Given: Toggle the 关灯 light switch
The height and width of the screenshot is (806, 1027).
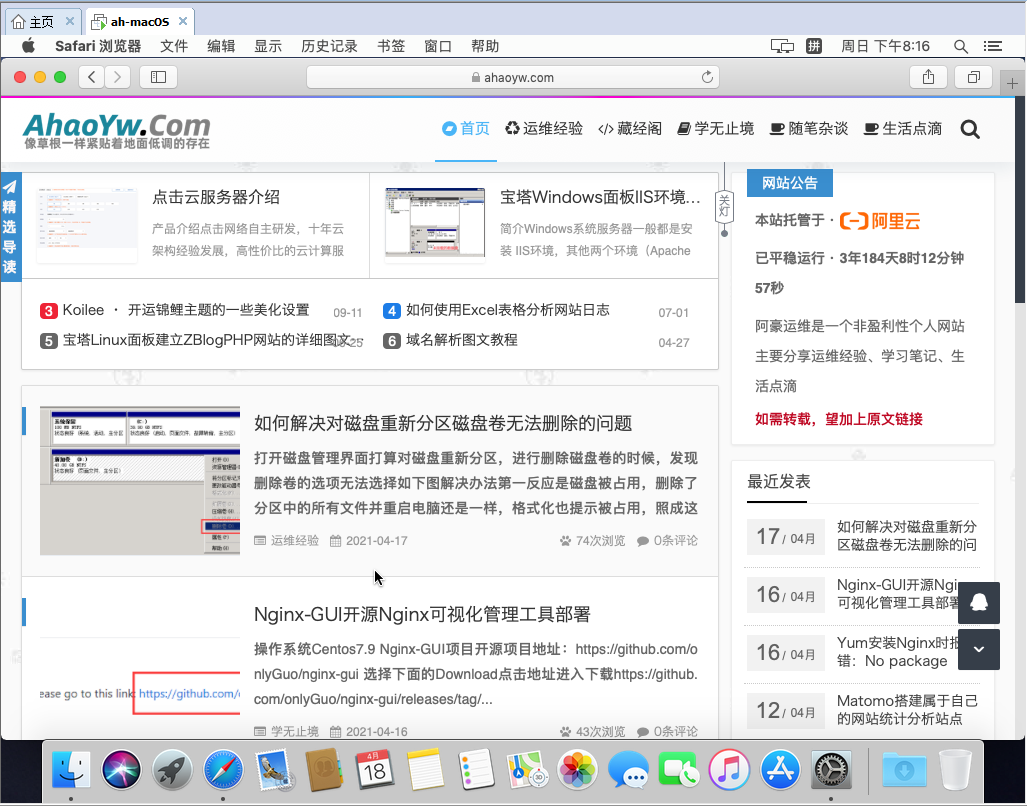Looking at the screenshot, I should pos(725,206).
